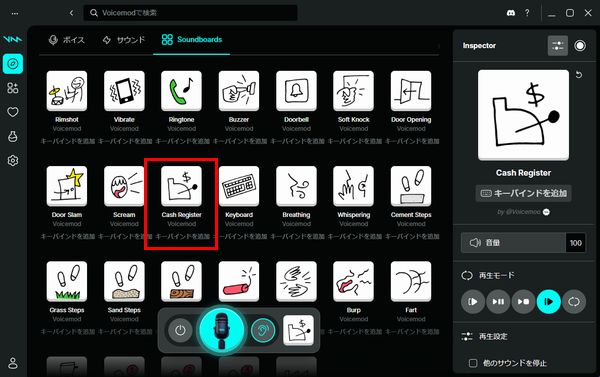600x377 pixels.
Task: Open settings gear in sidebar
Action: point(13,160)
